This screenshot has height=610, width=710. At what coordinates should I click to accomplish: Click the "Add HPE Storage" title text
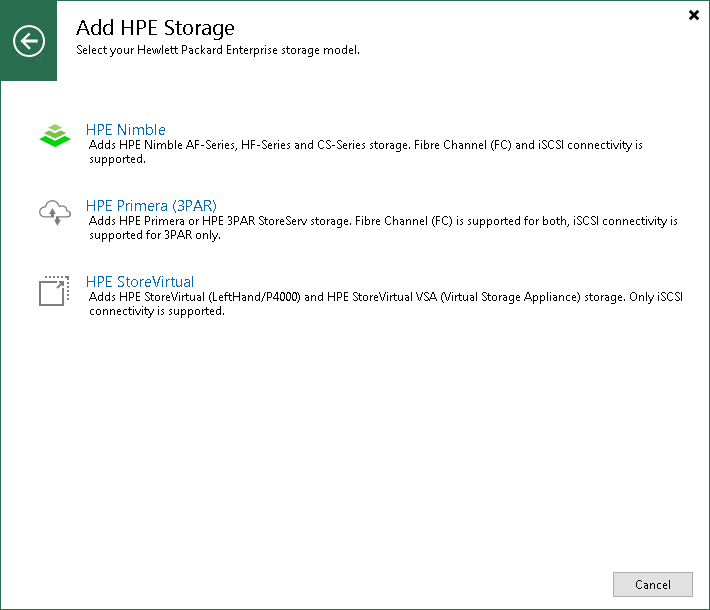point(155,29)
